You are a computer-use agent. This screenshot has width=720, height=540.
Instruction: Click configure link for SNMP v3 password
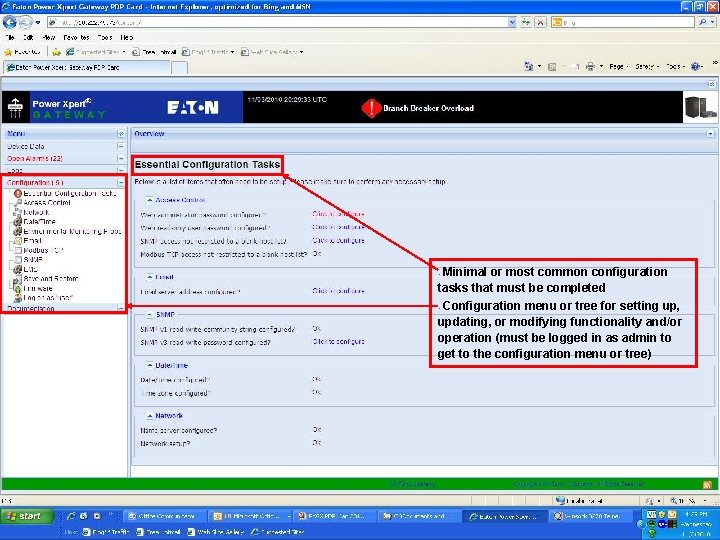coord(338,342)
